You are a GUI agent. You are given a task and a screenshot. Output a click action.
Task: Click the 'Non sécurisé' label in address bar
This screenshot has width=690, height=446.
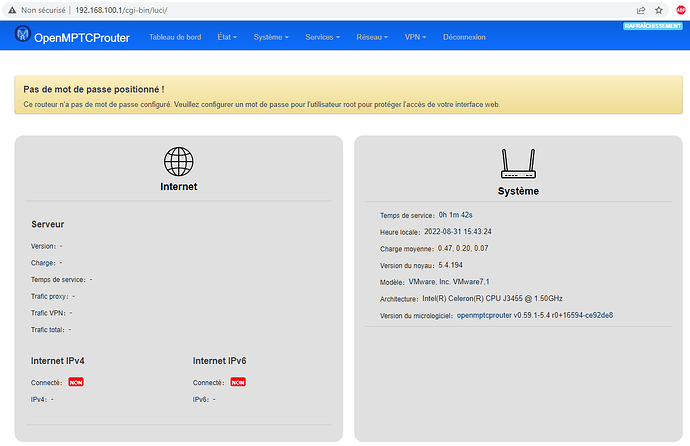[44, 10]
